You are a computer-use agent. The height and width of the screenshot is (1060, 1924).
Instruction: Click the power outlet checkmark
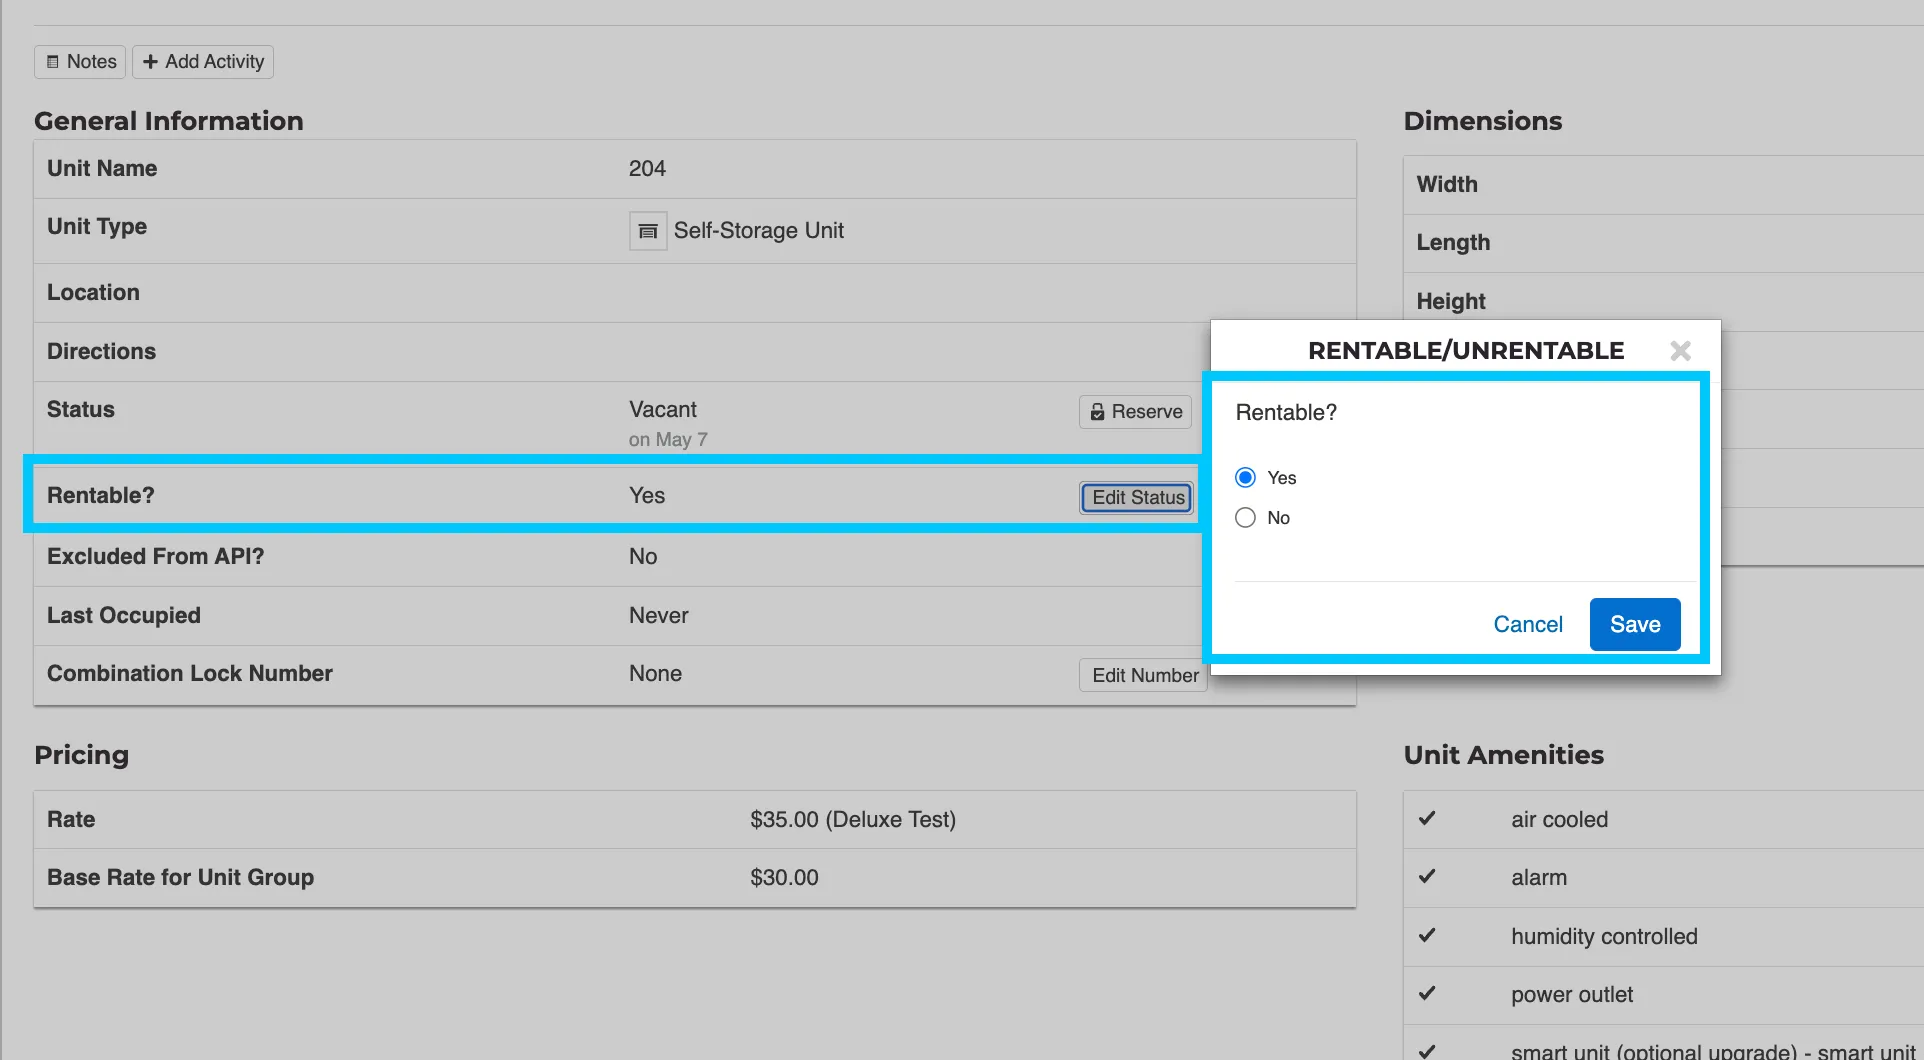coord(1427,994)
